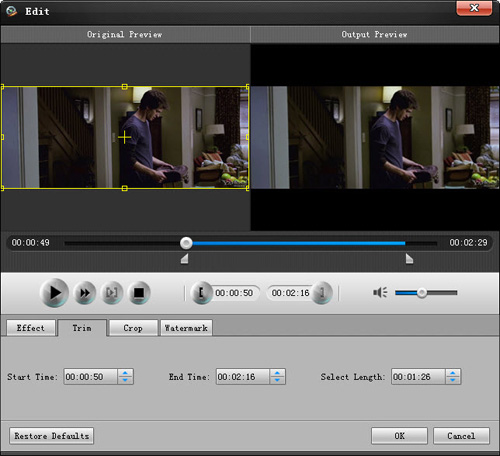
Task: Increase End Time with the up arrow
Action: tap(277, 373)
